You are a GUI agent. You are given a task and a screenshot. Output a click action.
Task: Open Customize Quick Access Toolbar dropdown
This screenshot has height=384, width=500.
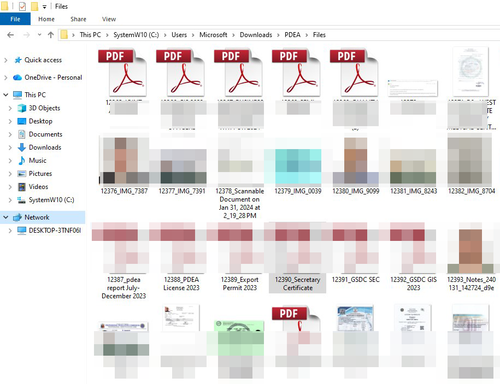(44, 6)
